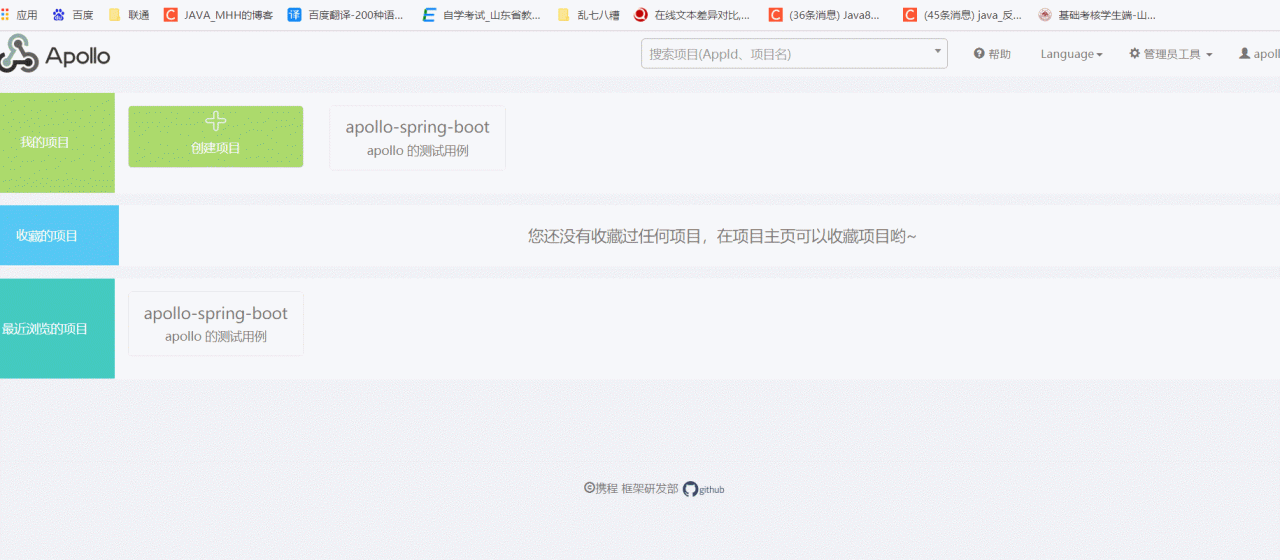The width and height of the screenshot is (1280, 560).
Task: Open the 联通 bookmark folder
Action: (x=129, y=15)
